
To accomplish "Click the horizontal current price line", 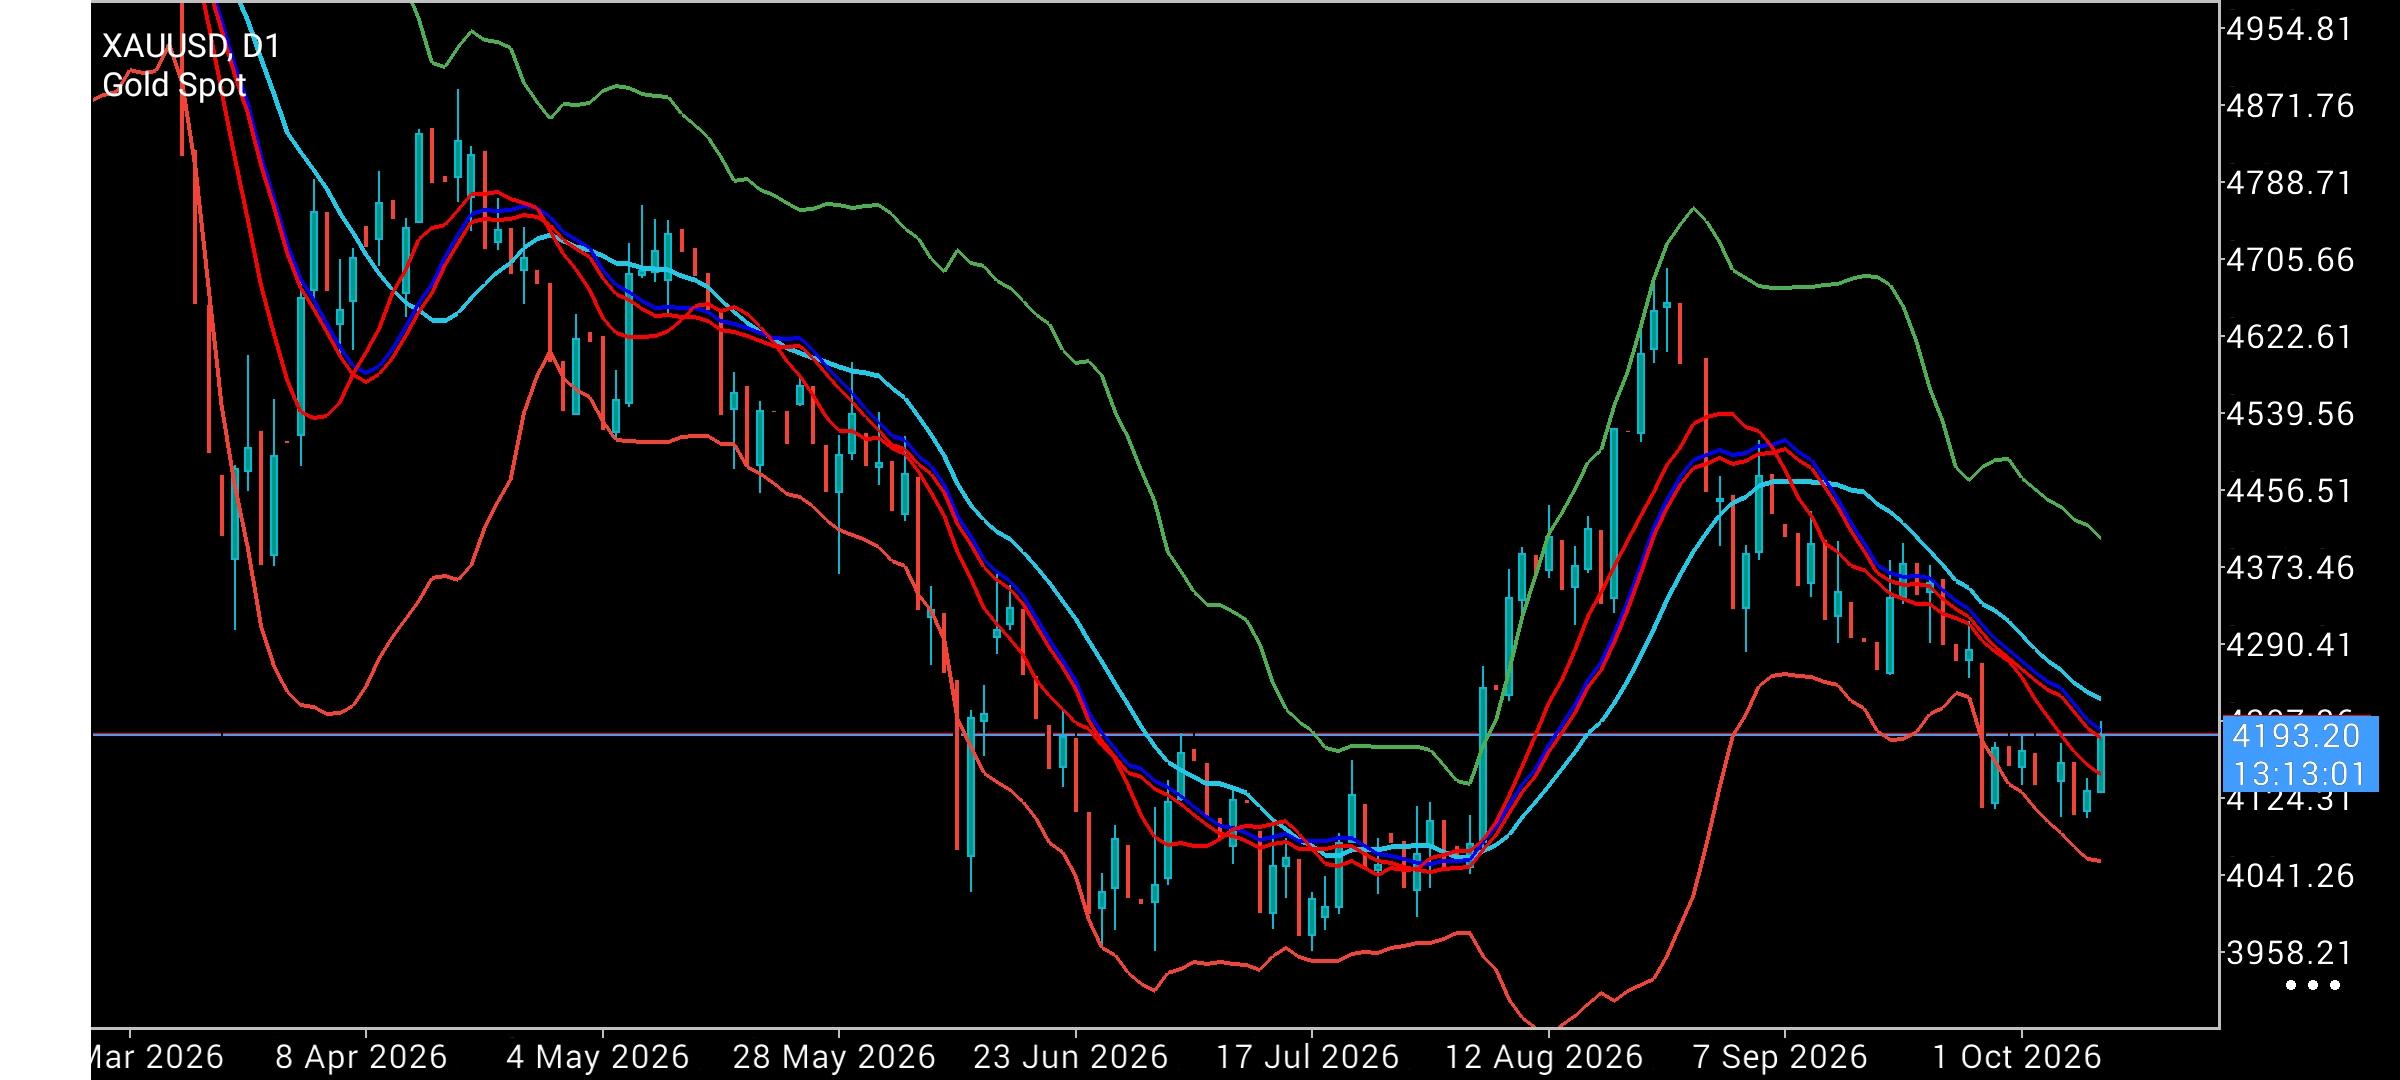I will pos(1155,734).
